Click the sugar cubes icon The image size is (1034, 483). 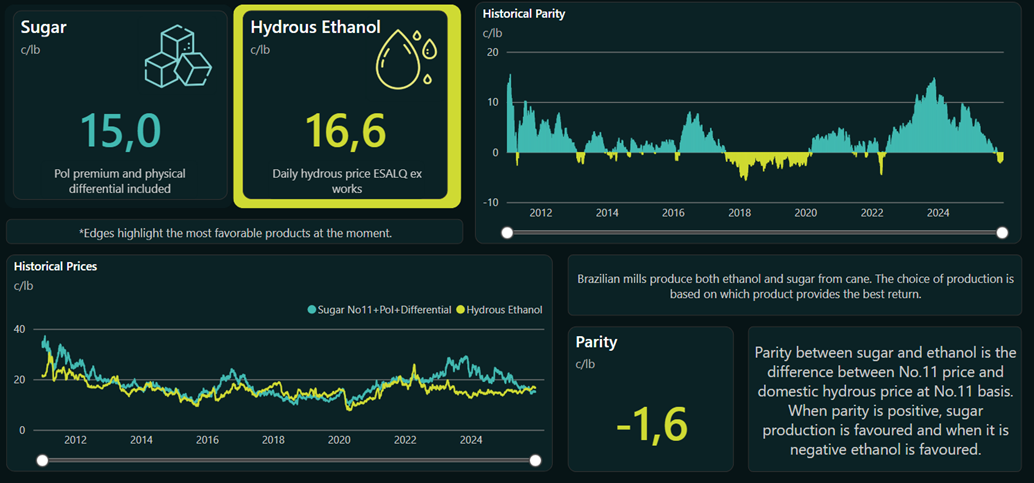pos(179,57)
